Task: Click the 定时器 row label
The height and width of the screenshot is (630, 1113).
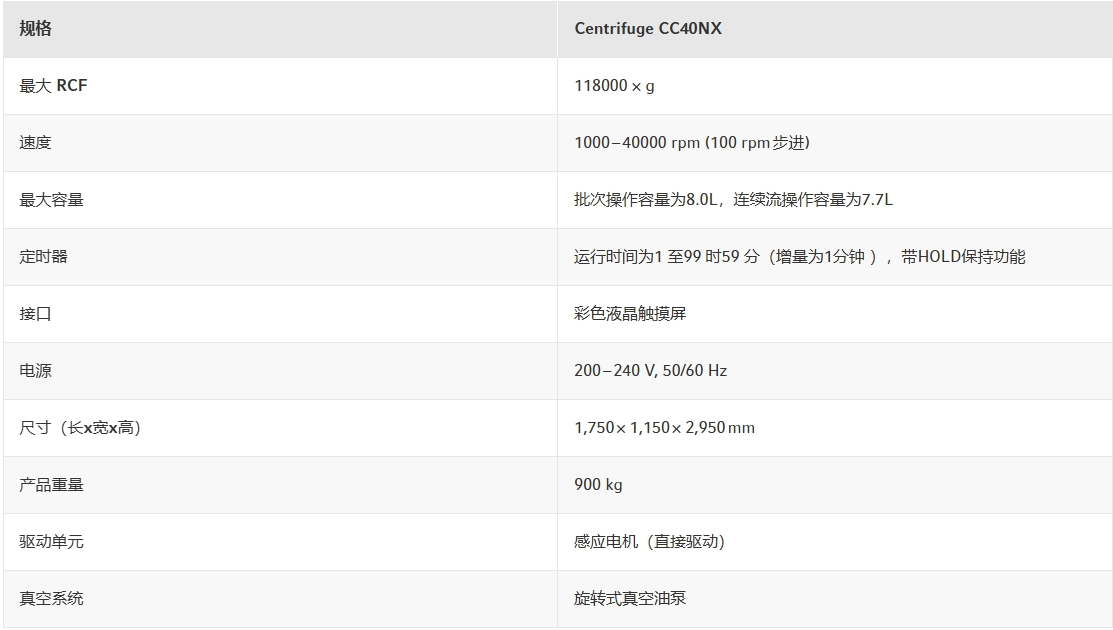Action: tap(44, 257)
